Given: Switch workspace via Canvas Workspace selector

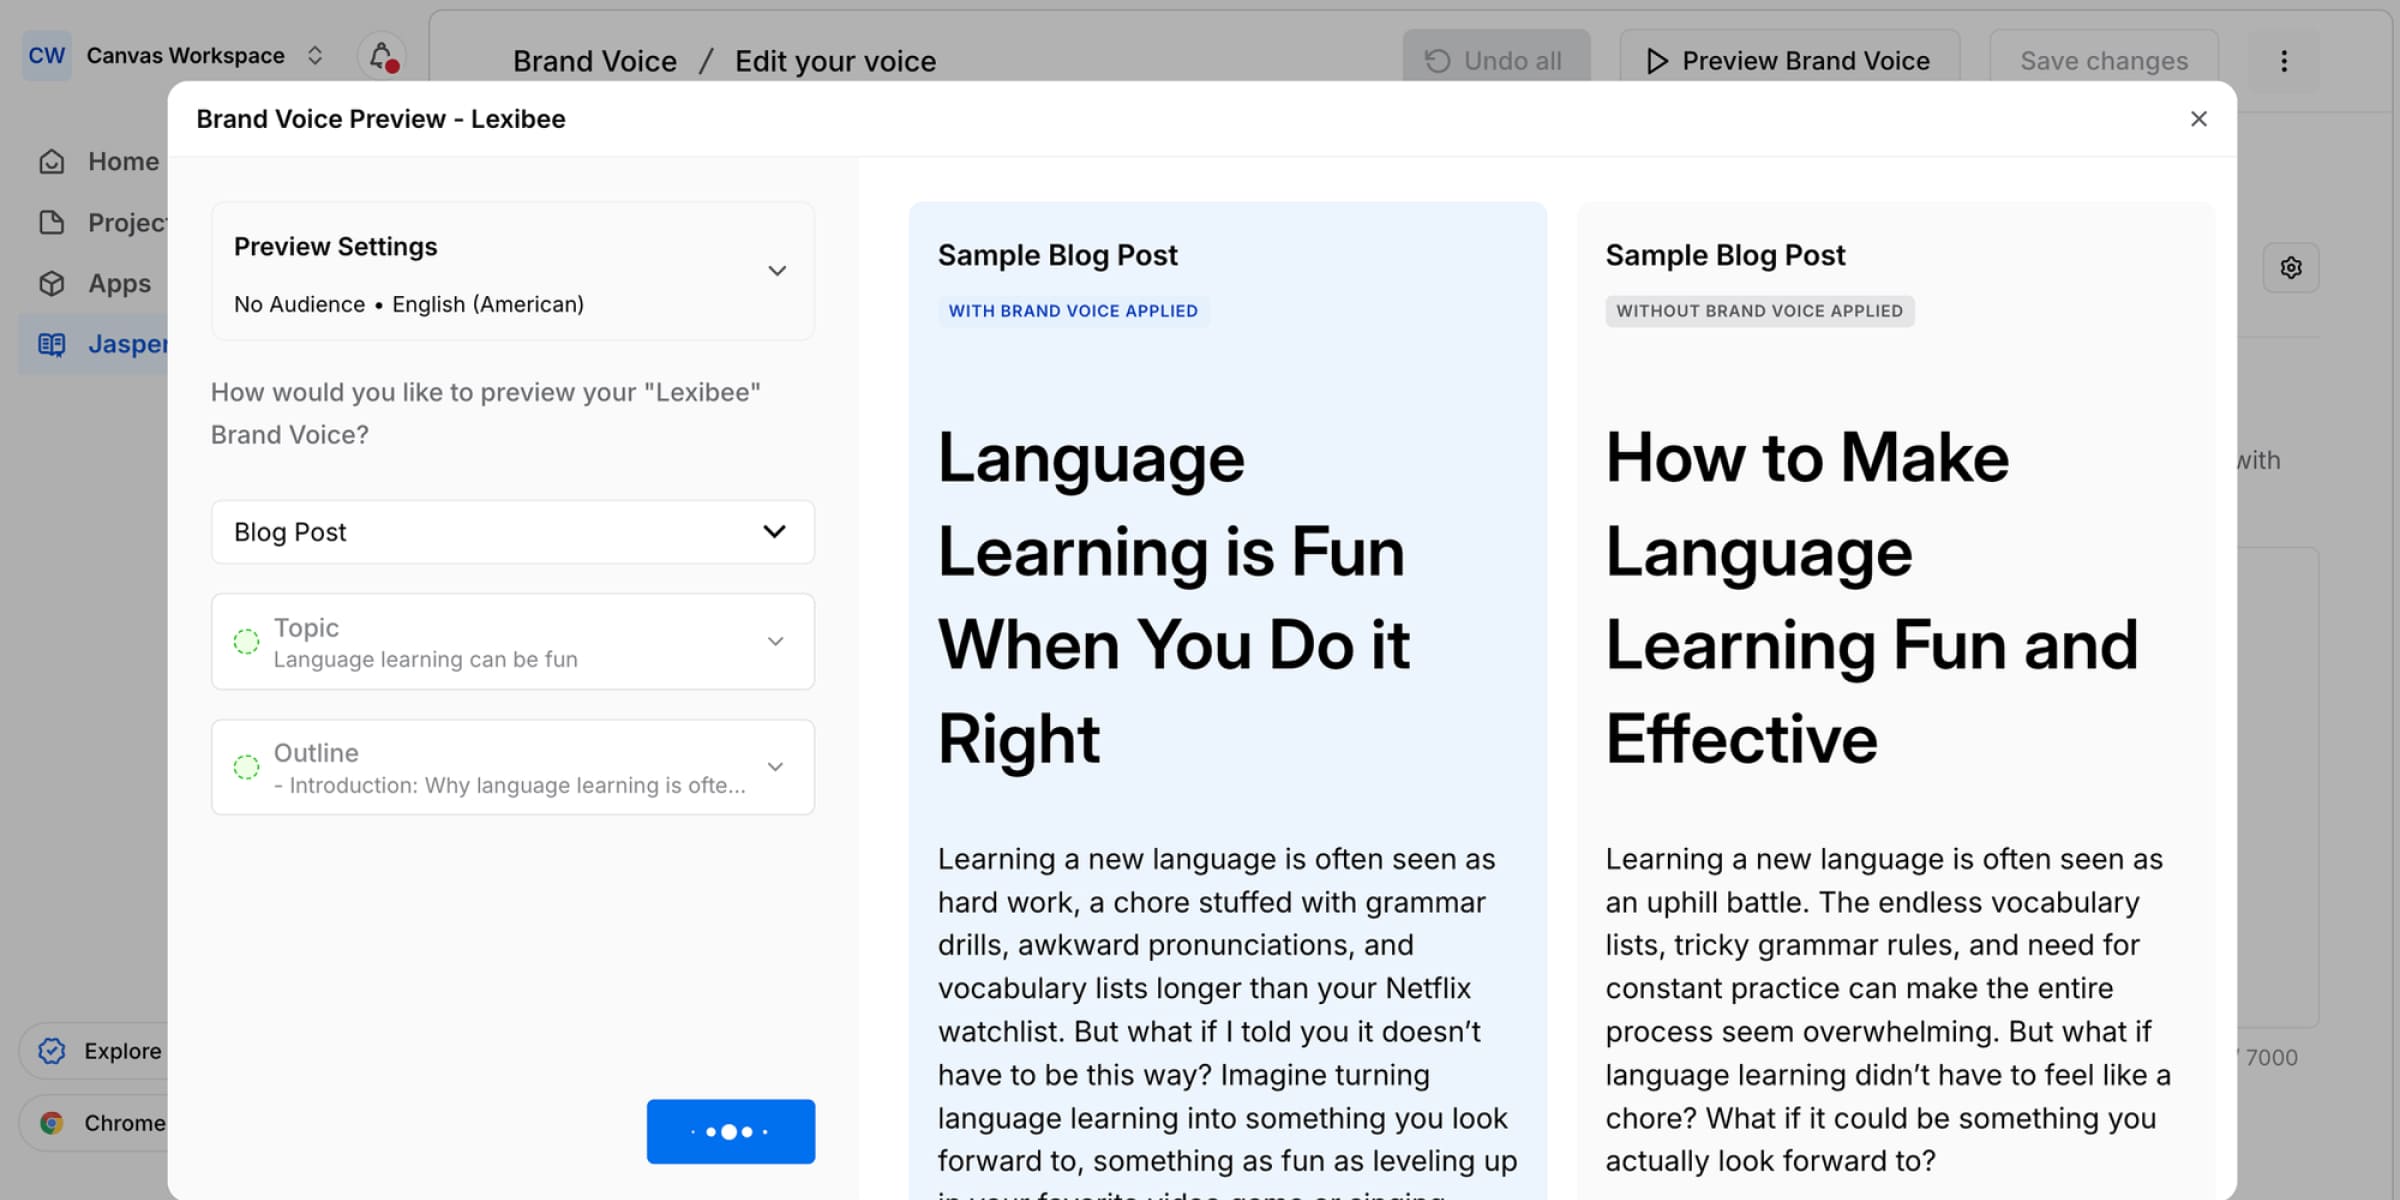Looking at the screenshot, I should (185, 56).
